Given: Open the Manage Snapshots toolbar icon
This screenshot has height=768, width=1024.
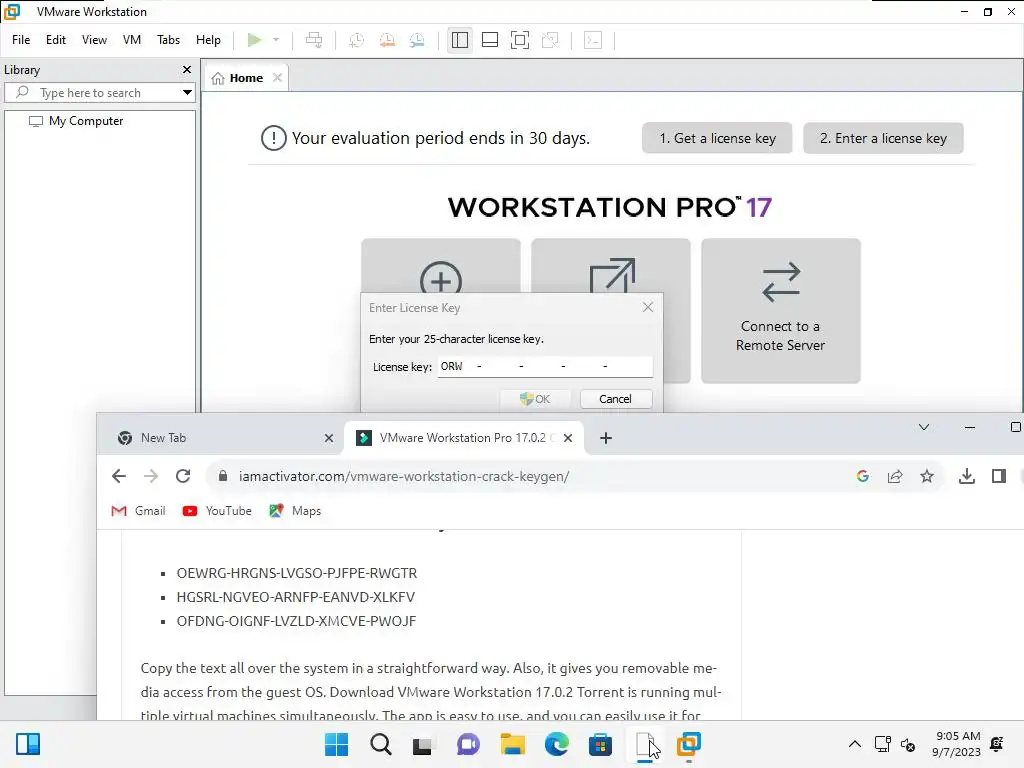Looking at the screenshot, I should click(417, 40).
